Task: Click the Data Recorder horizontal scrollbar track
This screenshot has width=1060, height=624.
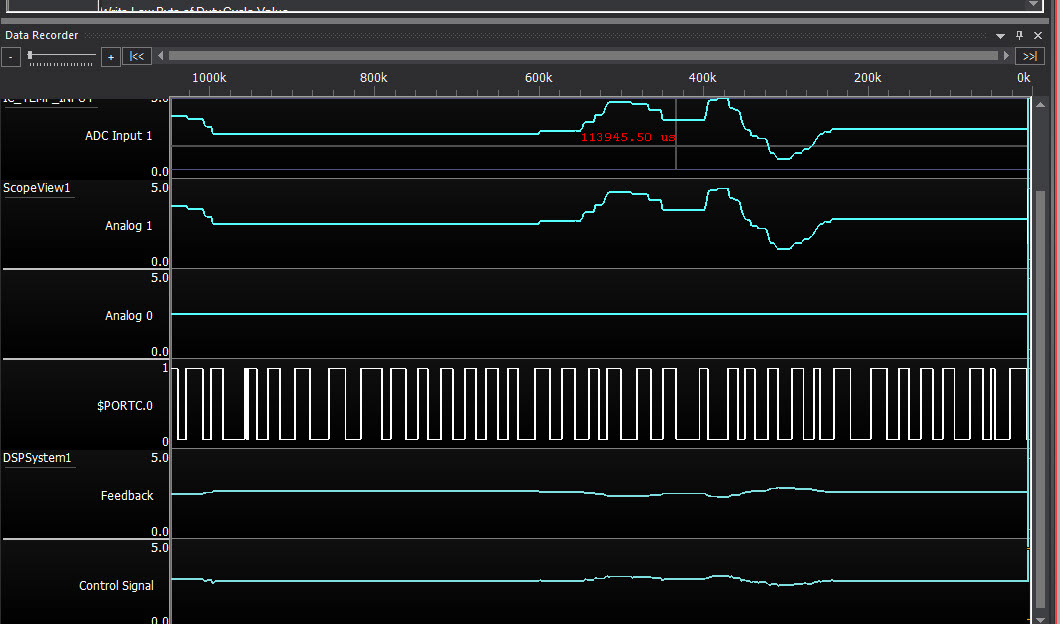Action: [x=583, y=56]
